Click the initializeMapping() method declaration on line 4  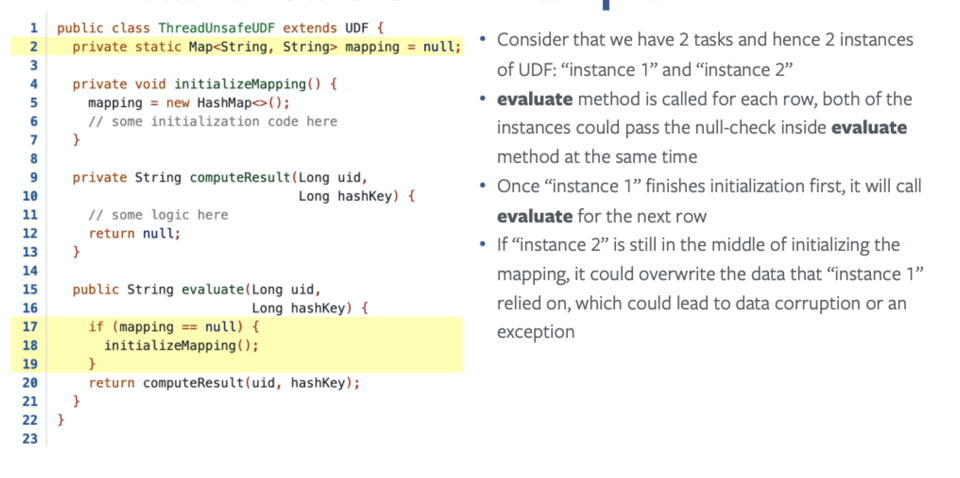(x=204, y=84)
